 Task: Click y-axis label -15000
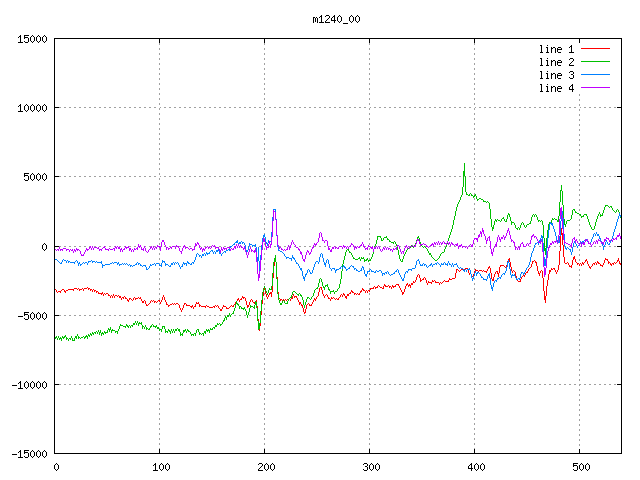point(29,454)
